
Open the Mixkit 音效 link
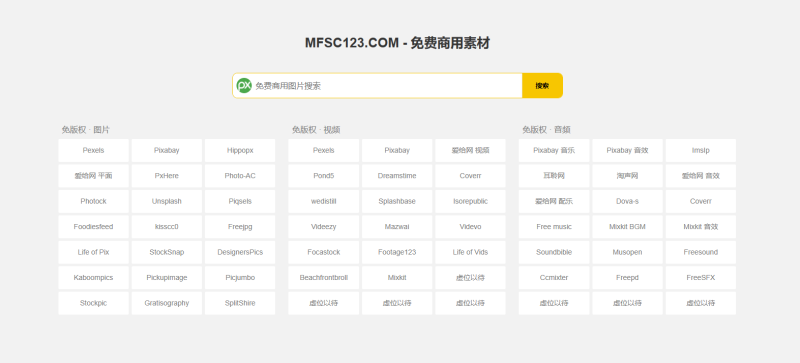(701, 227)
